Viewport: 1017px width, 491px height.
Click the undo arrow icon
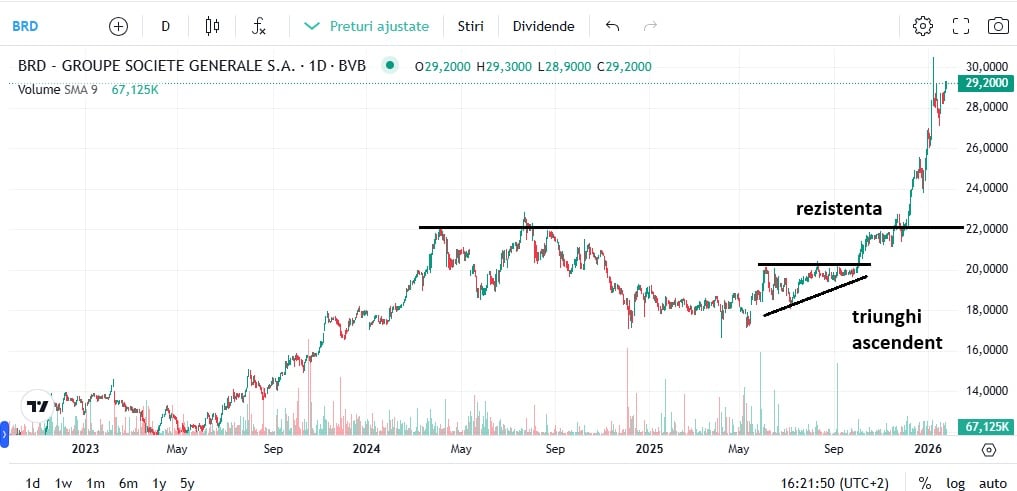612,26
